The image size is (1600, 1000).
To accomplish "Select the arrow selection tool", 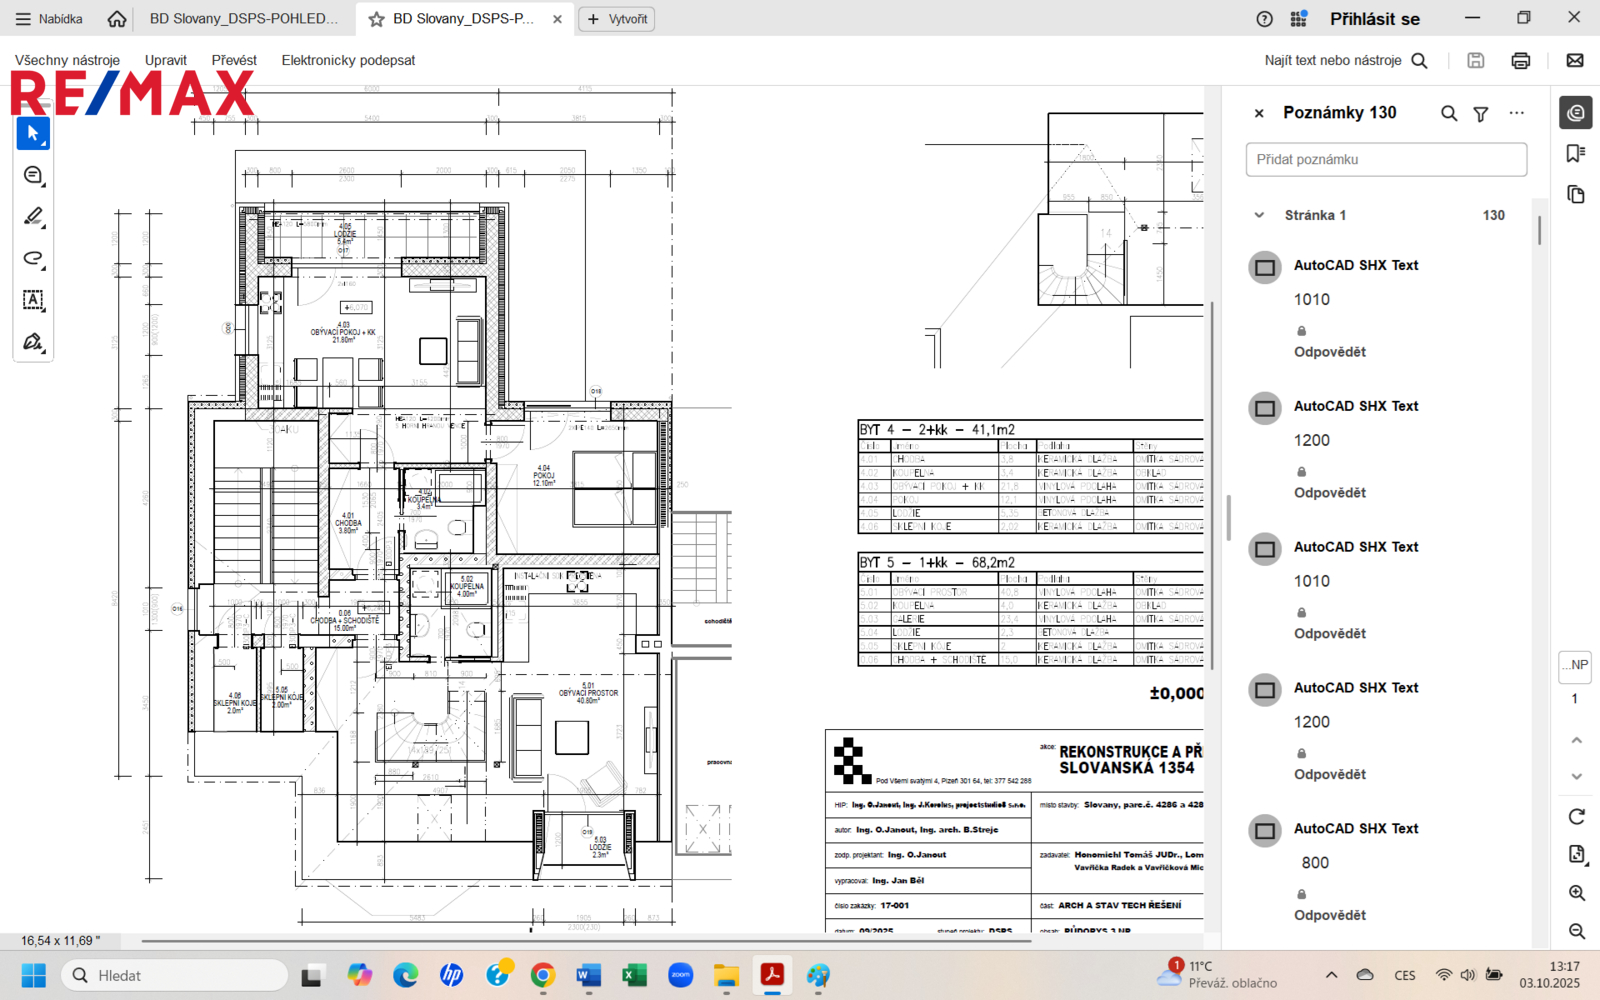I will point(33,133).
